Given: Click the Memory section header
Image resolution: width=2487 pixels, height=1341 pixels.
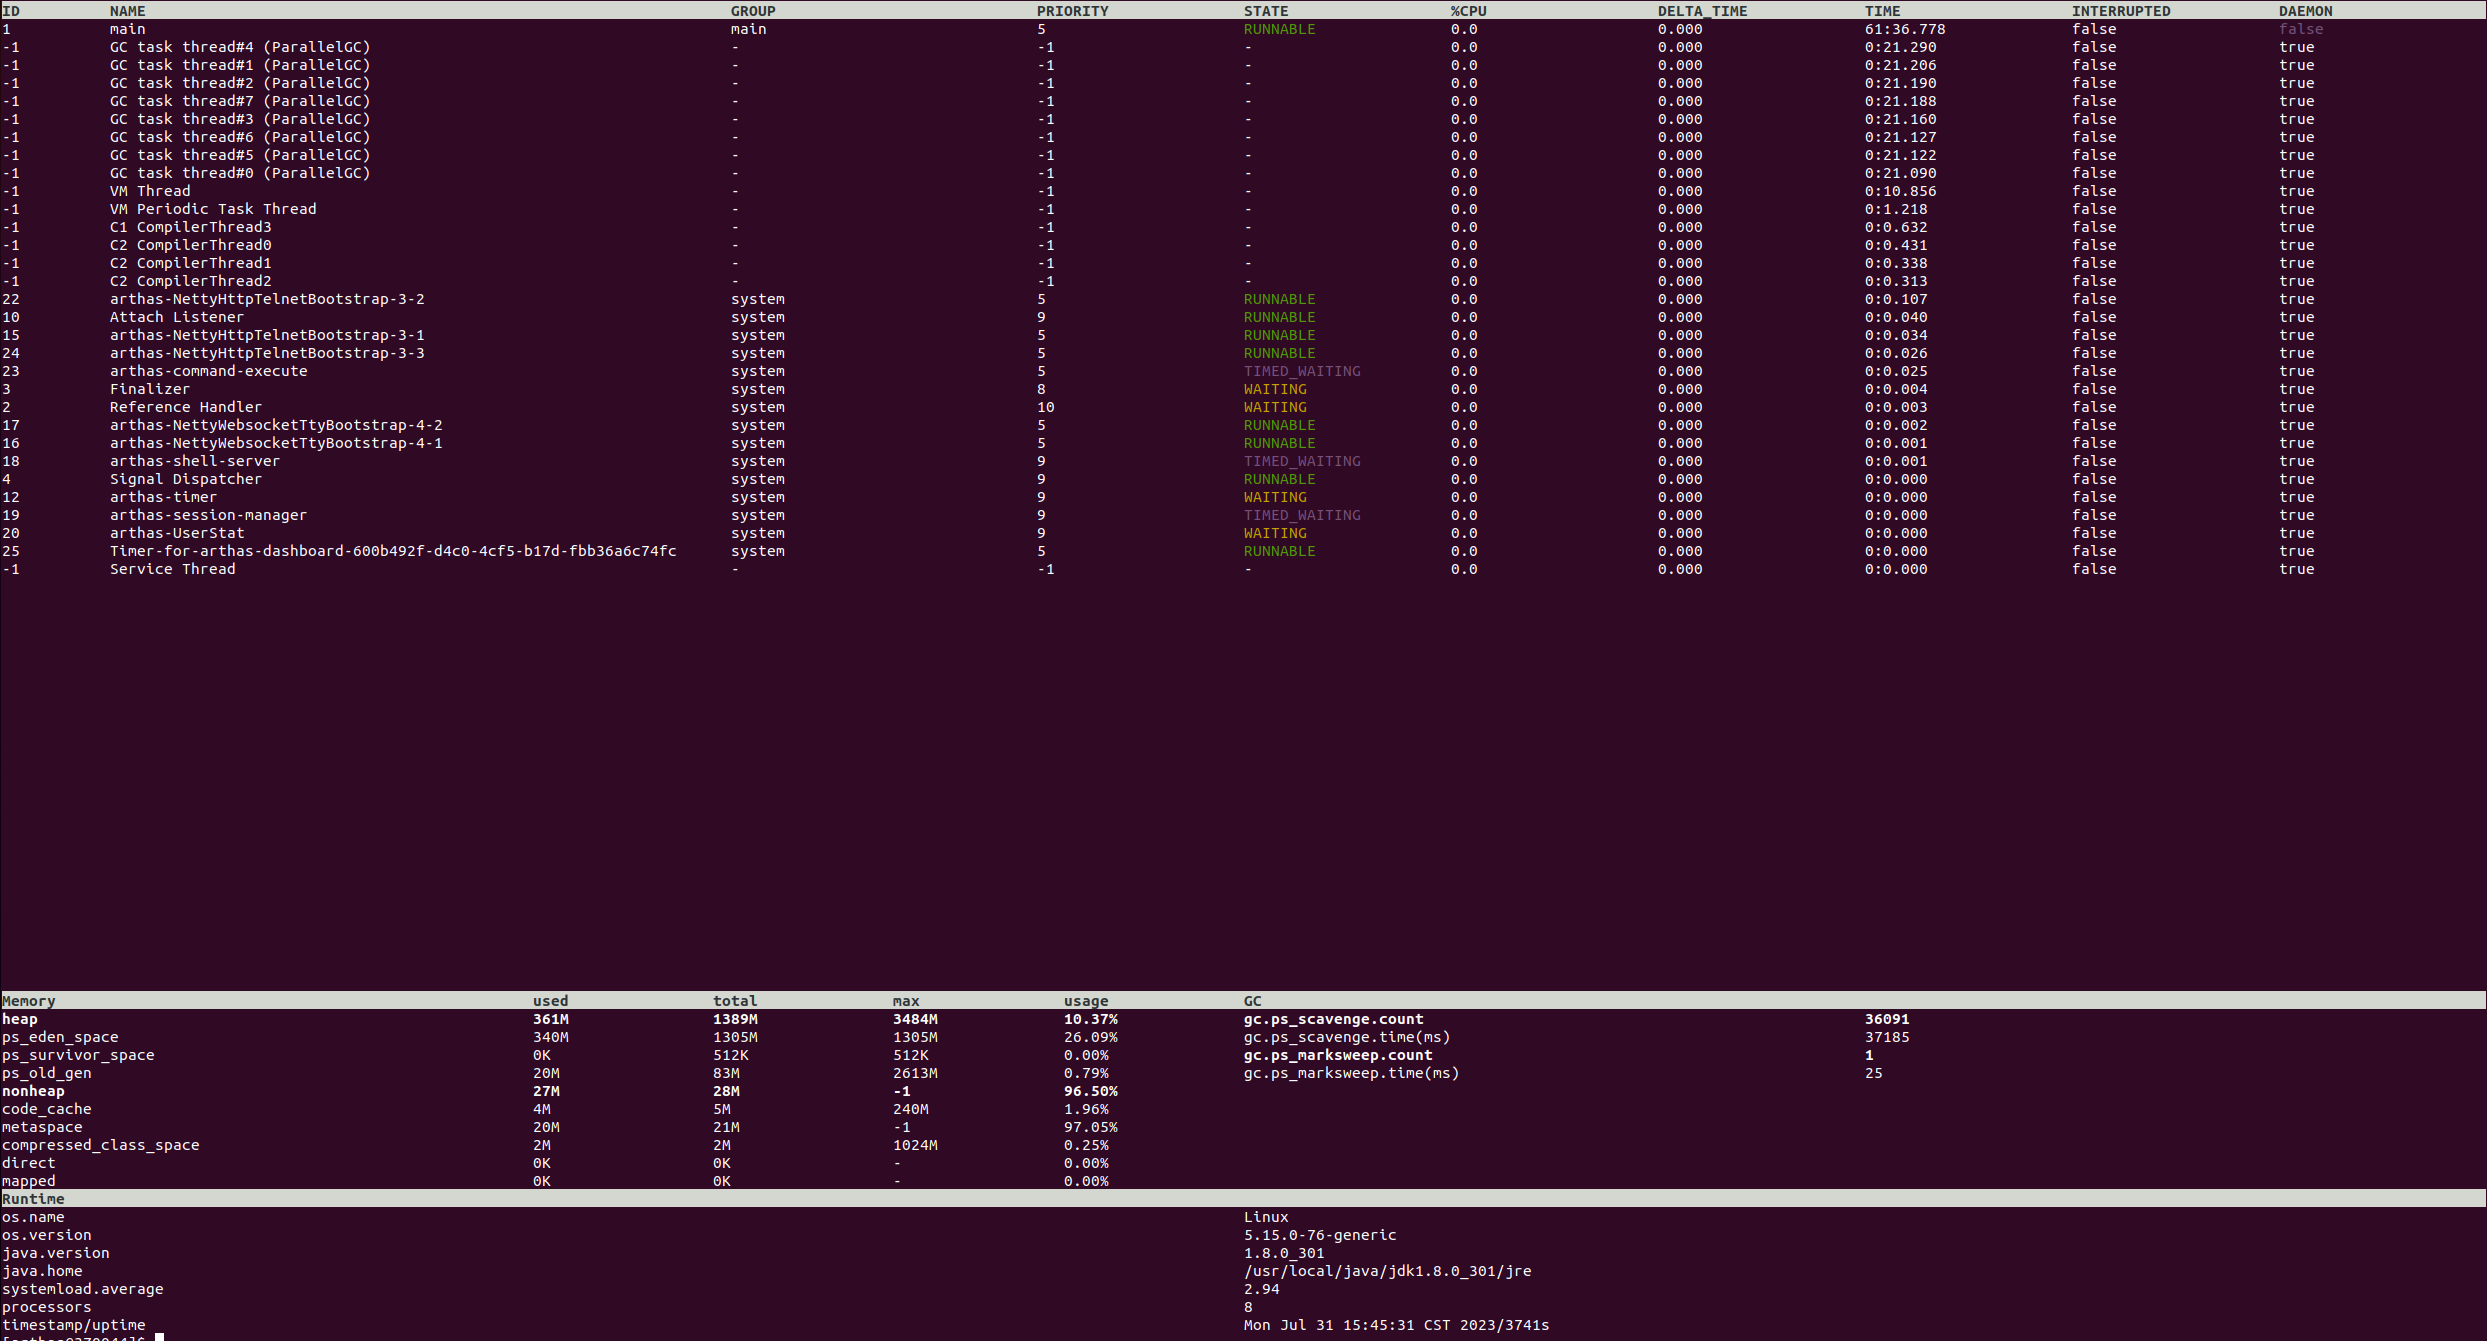Looking at the screenshot, I should coord(28,1001).
